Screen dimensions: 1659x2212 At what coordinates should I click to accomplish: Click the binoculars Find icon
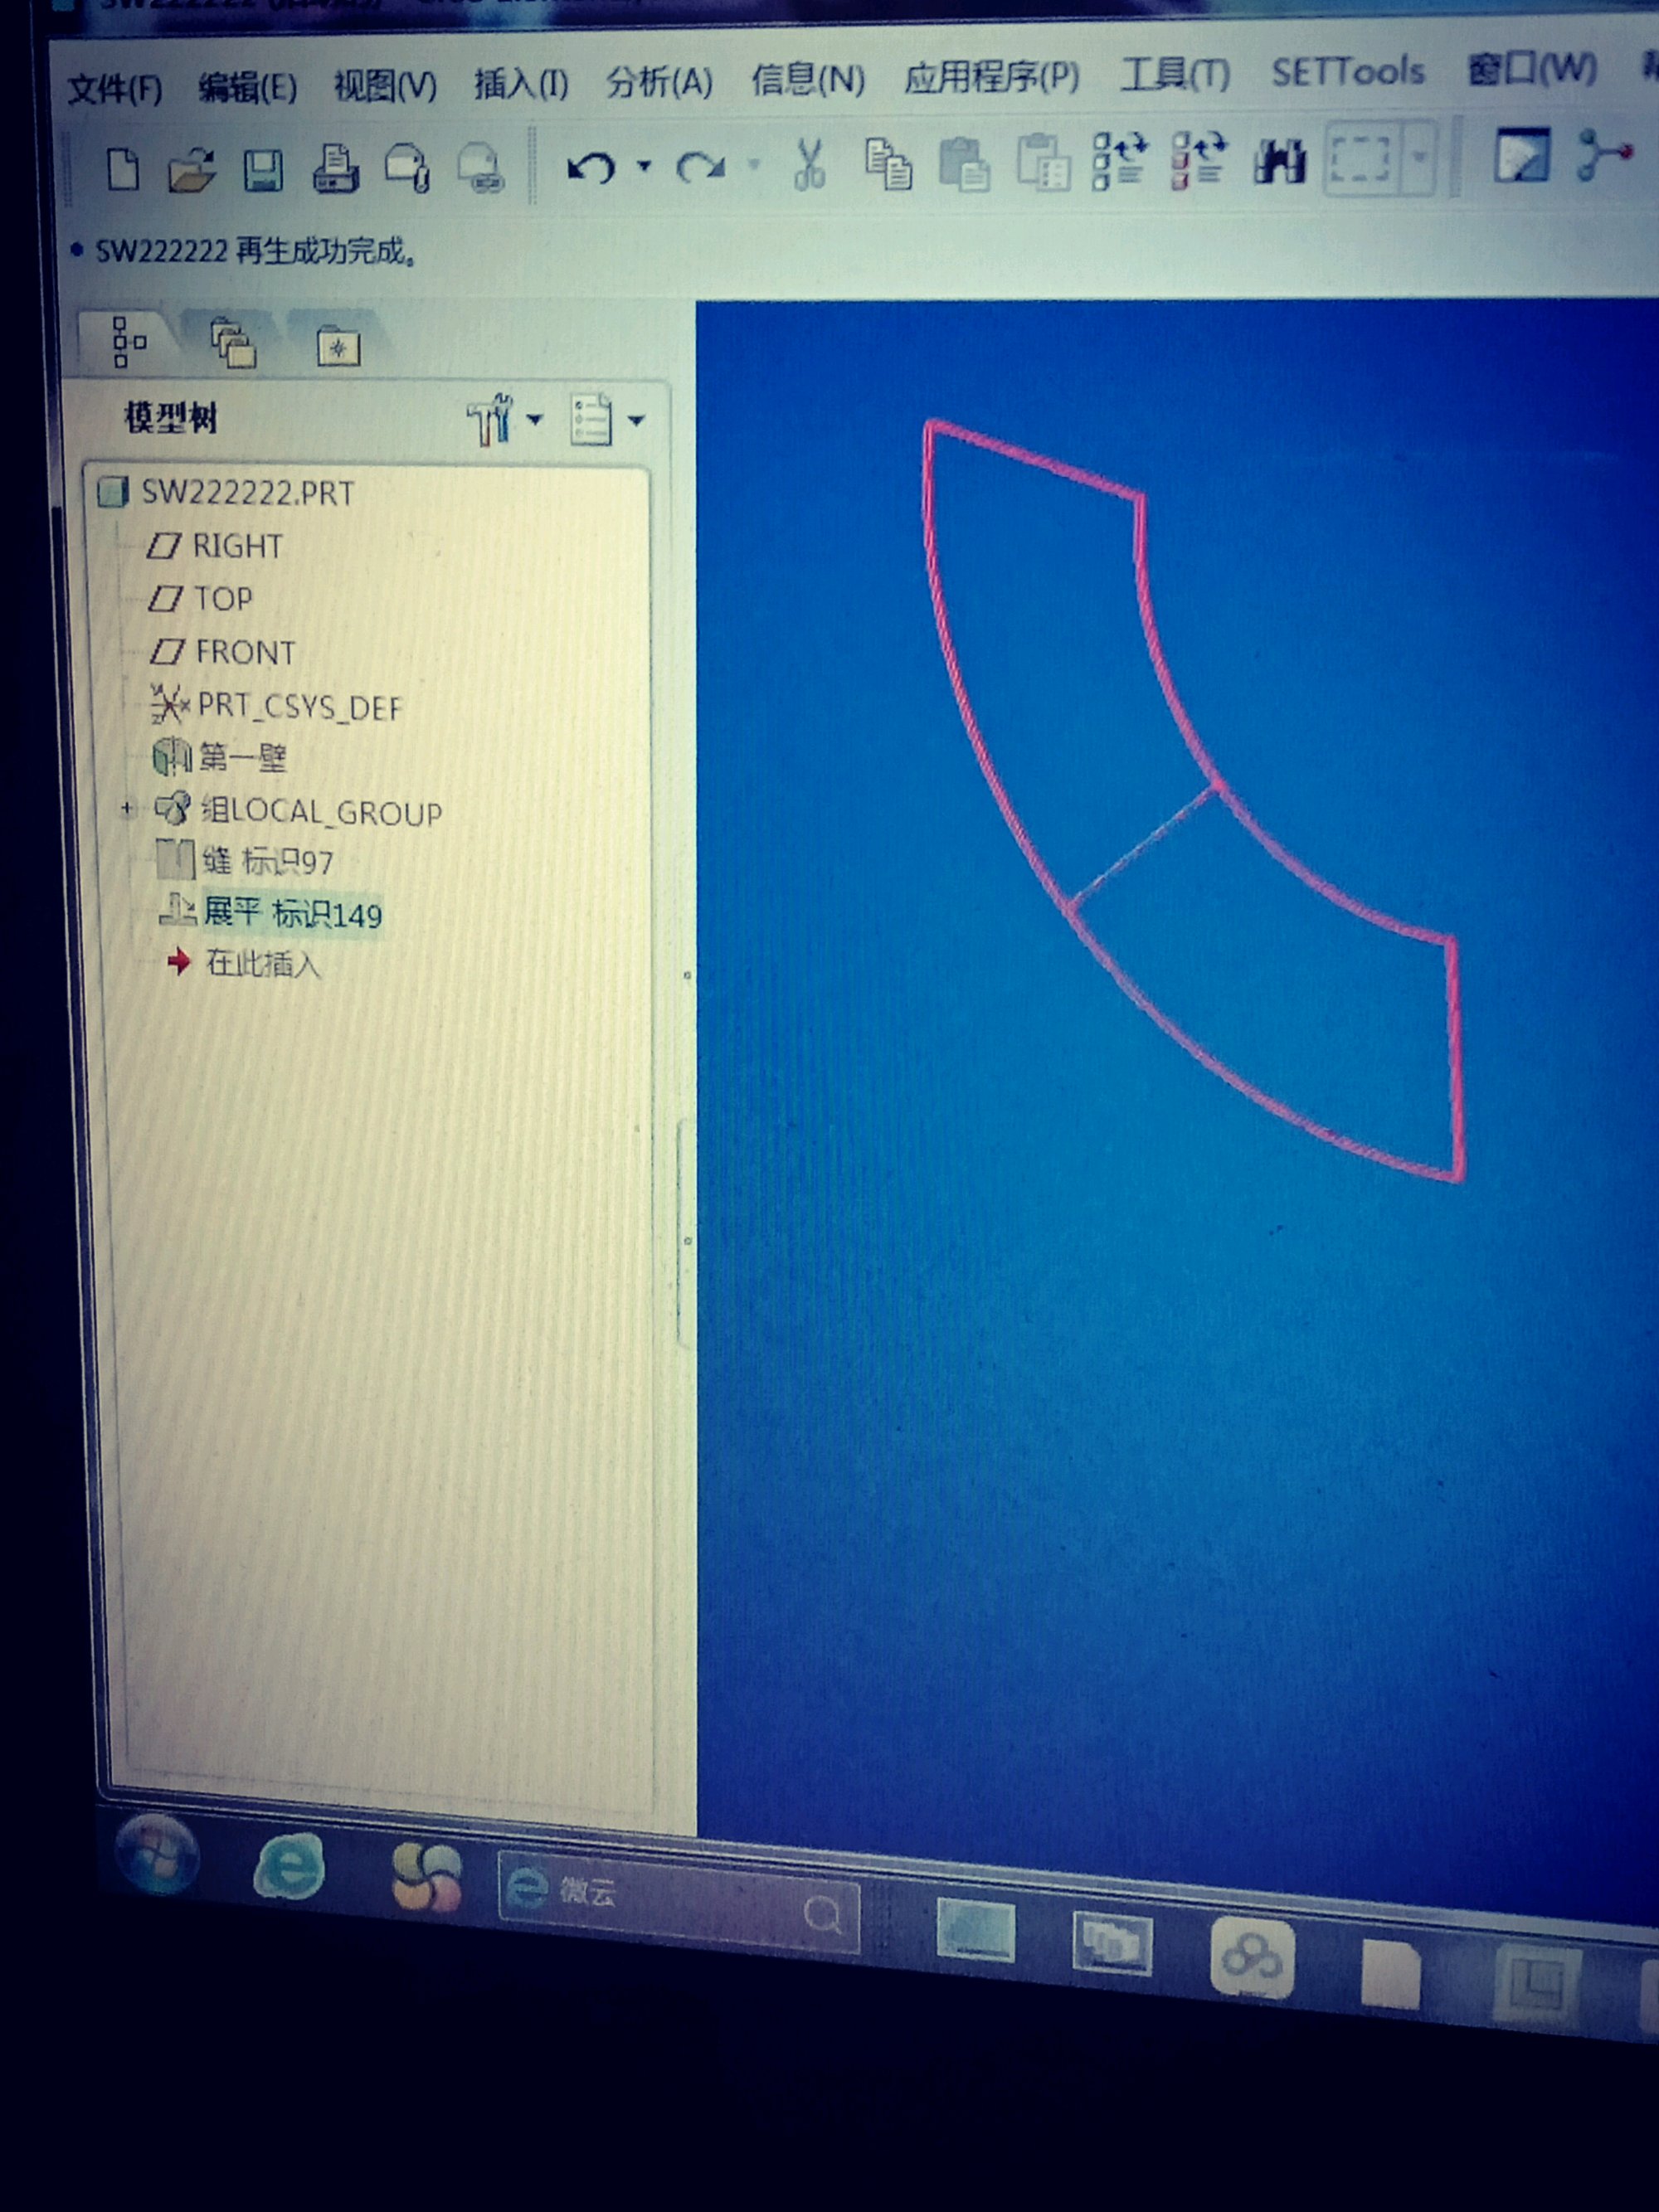coord(1279,161)
